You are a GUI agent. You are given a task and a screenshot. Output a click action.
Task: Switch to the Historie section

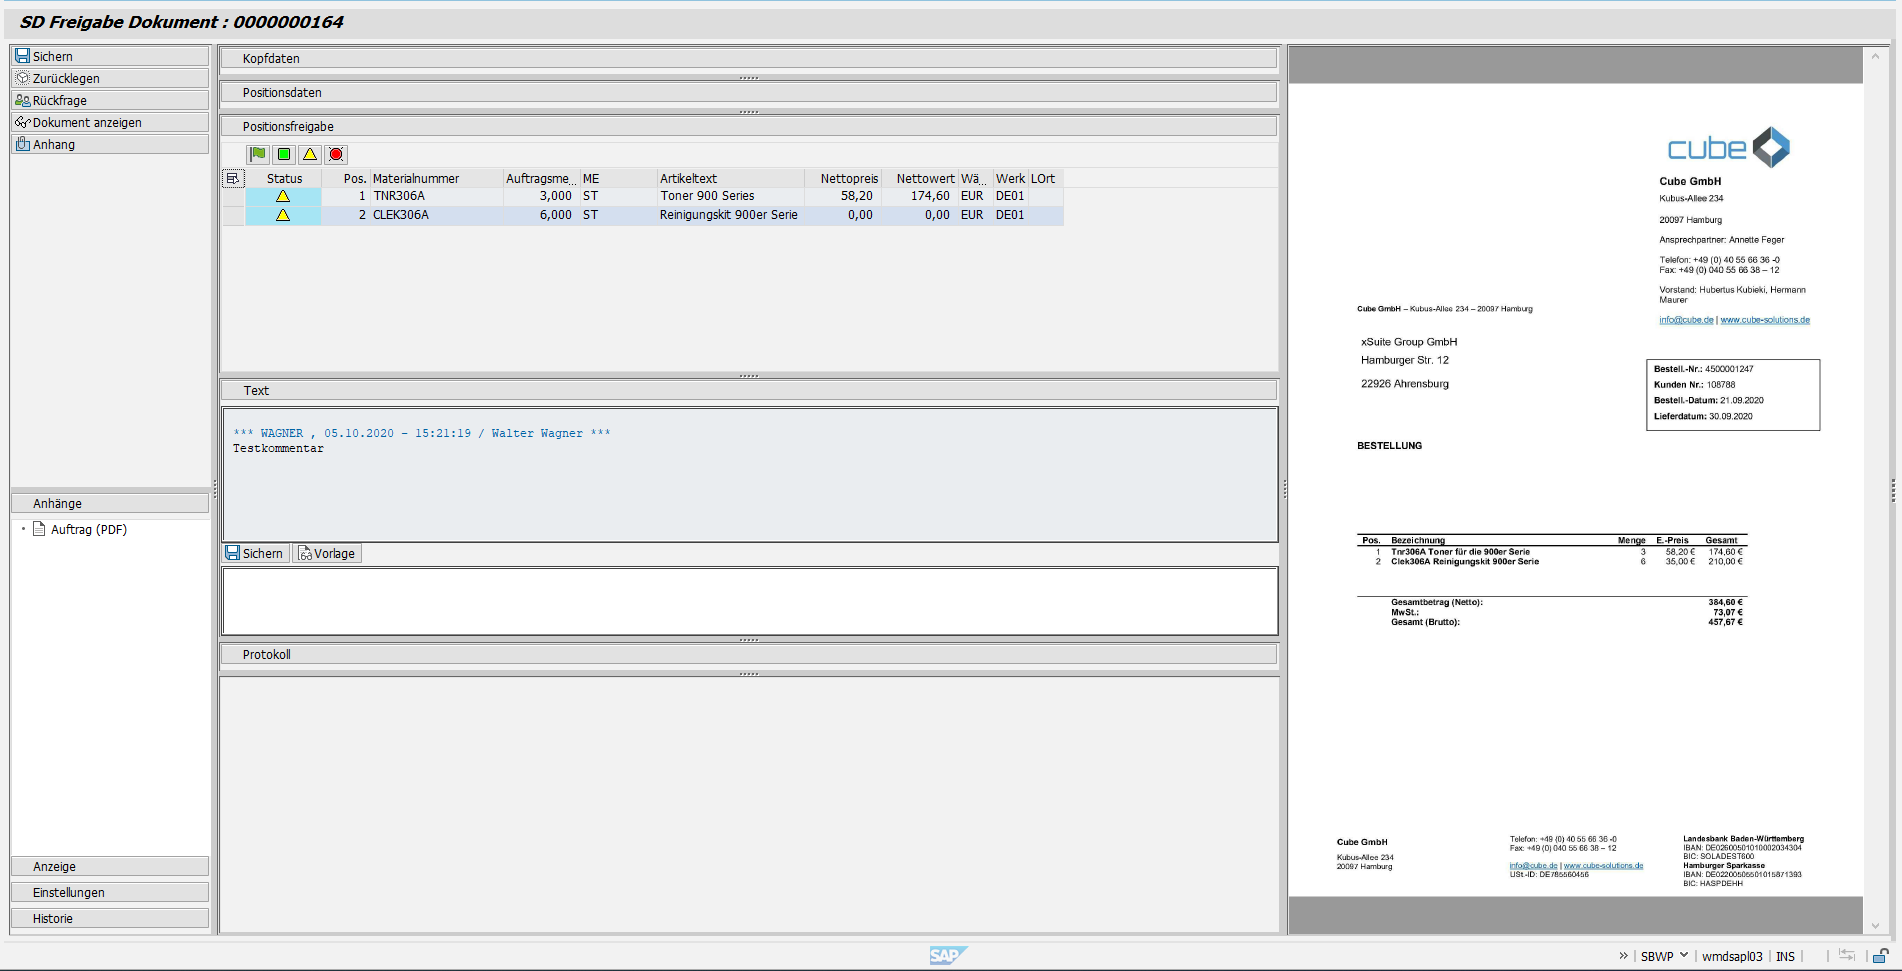tap(109, 917)
